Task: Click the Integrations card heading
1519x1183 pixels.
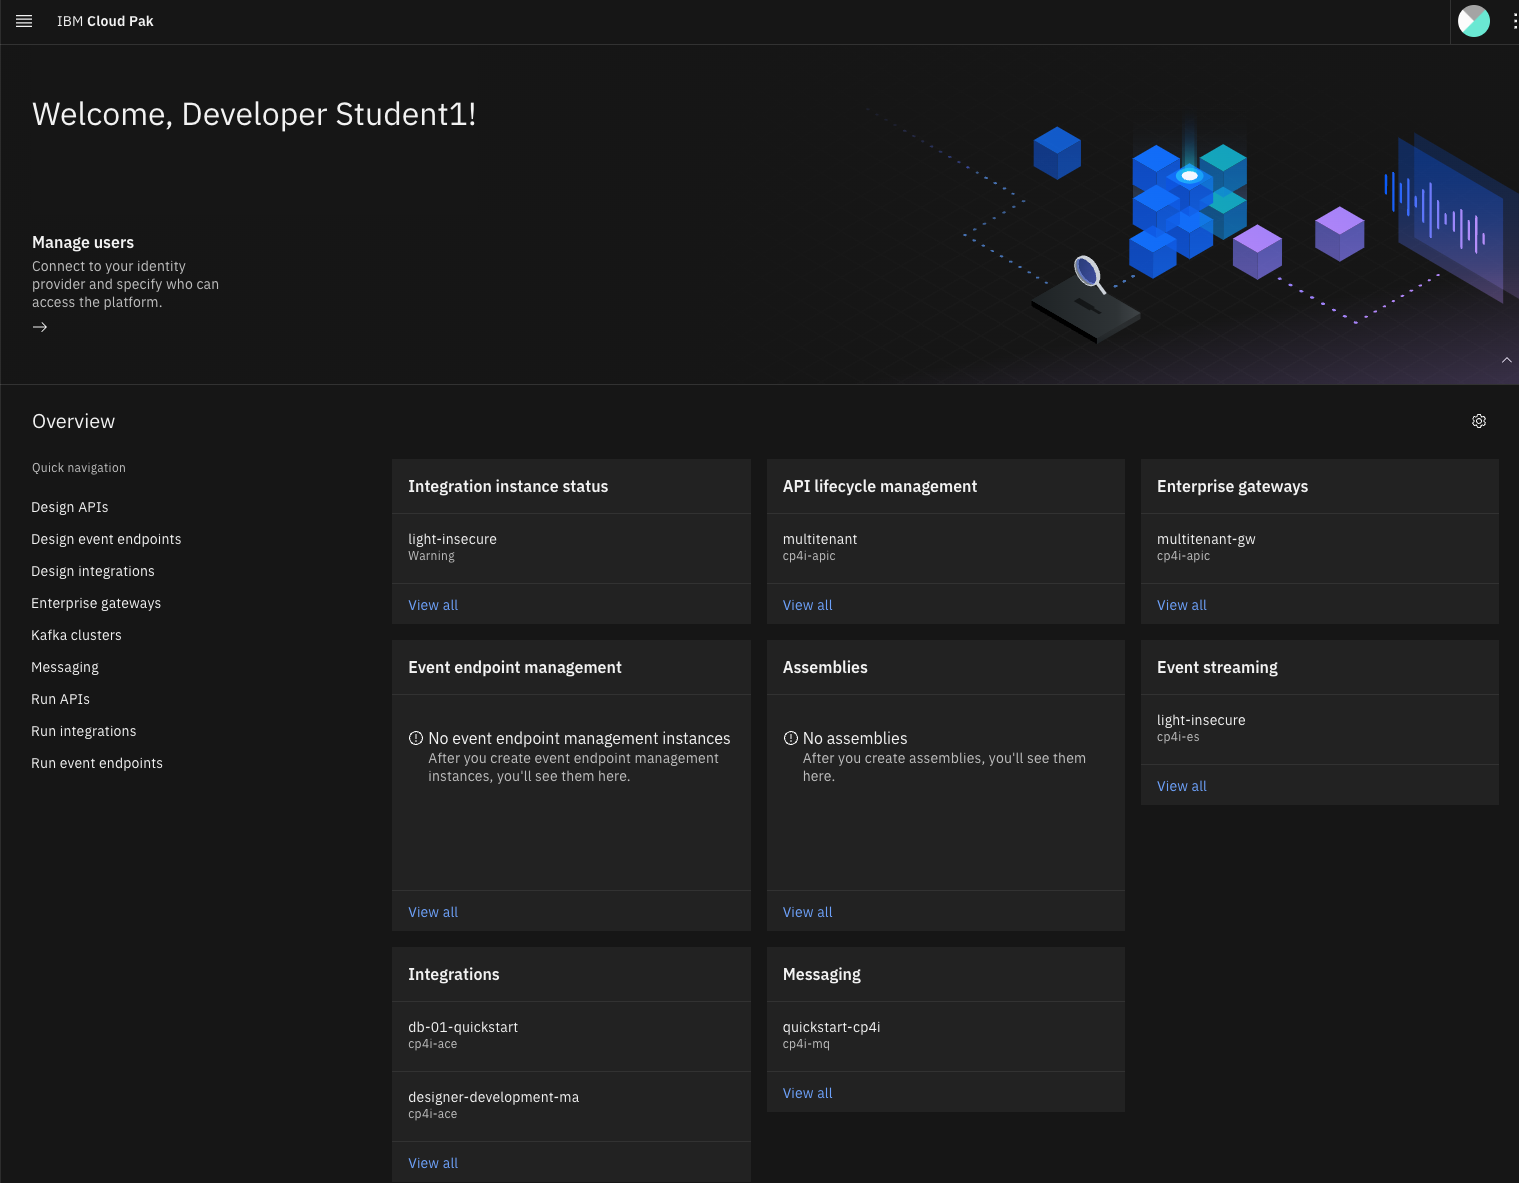Action: click(454, 974)
